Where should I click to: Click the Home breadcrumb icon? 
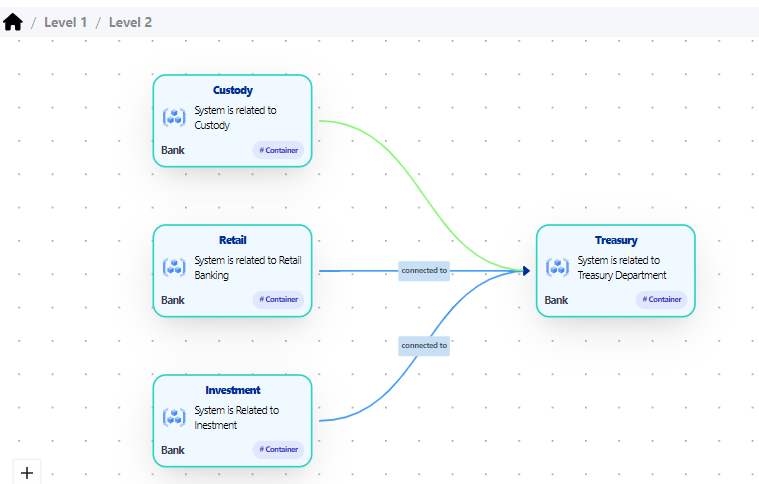[13, 22]
